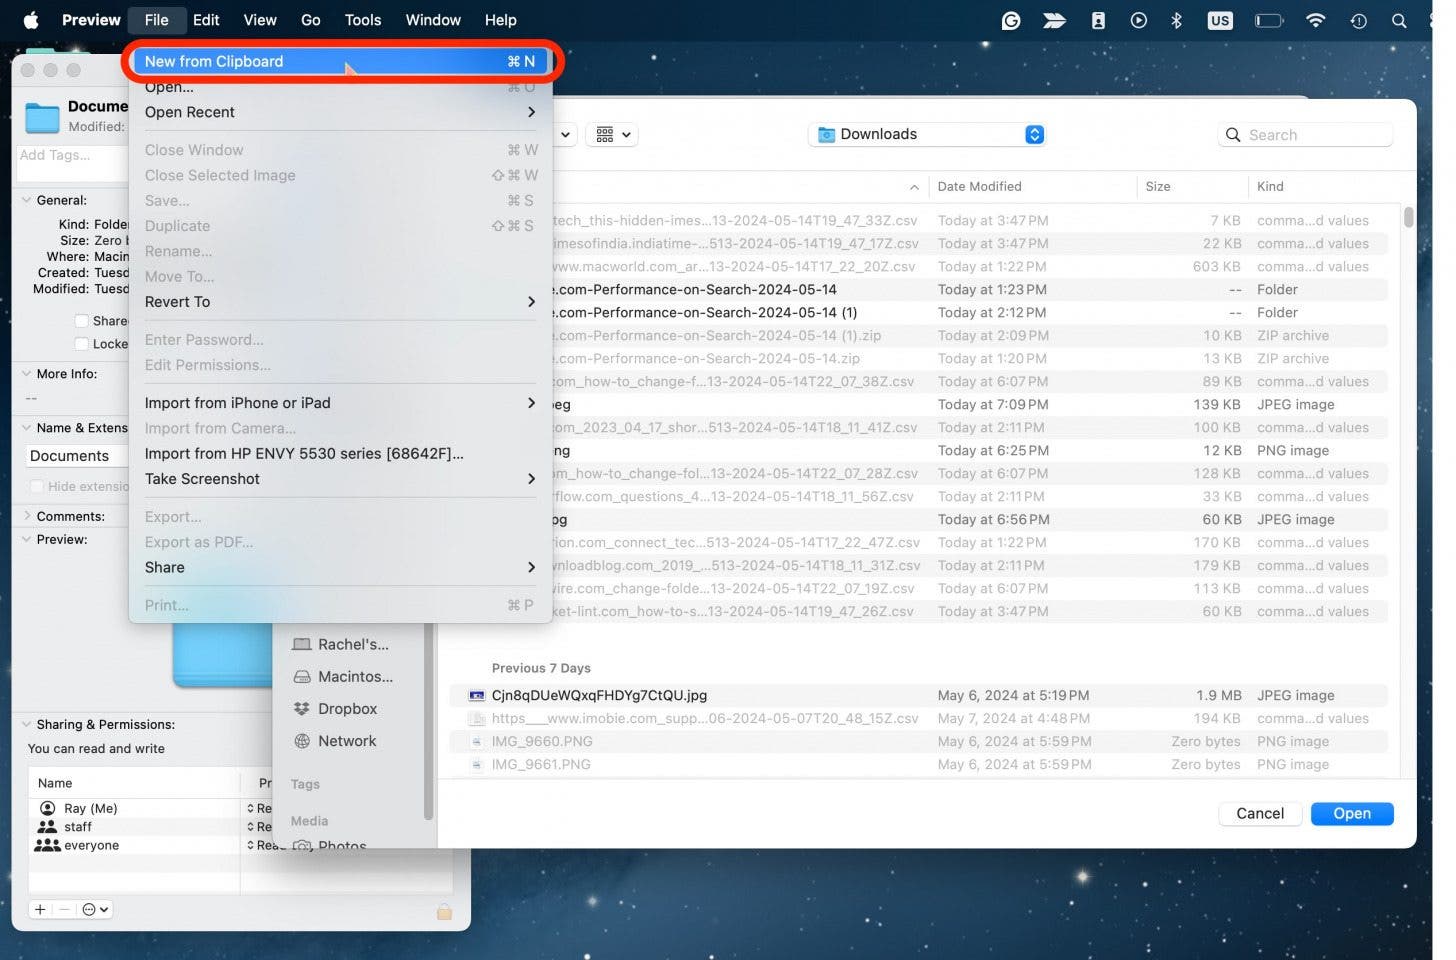The image size is (1456, 960).
Task: Click the Search field in file dialog
Action: pos(1314,135)
